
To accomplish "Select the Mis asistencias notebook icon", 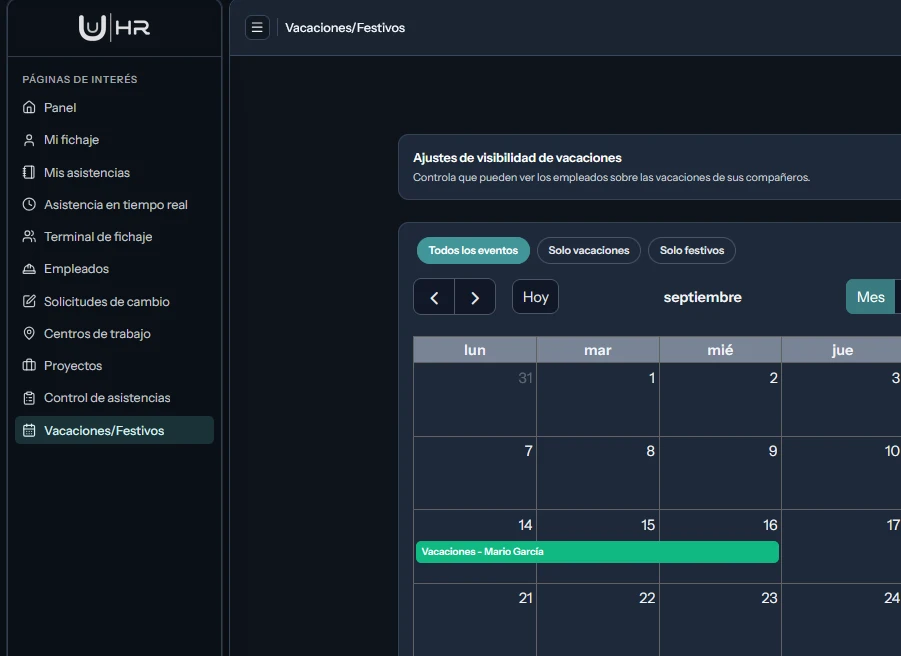I will pyautogui.click(x=29, y=172).
